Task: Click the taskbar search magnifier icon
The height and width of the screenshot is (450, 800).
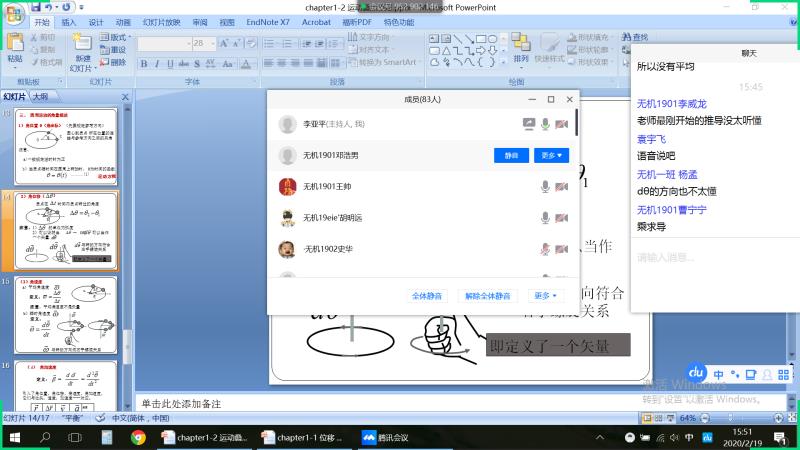Action: (45, 438)
